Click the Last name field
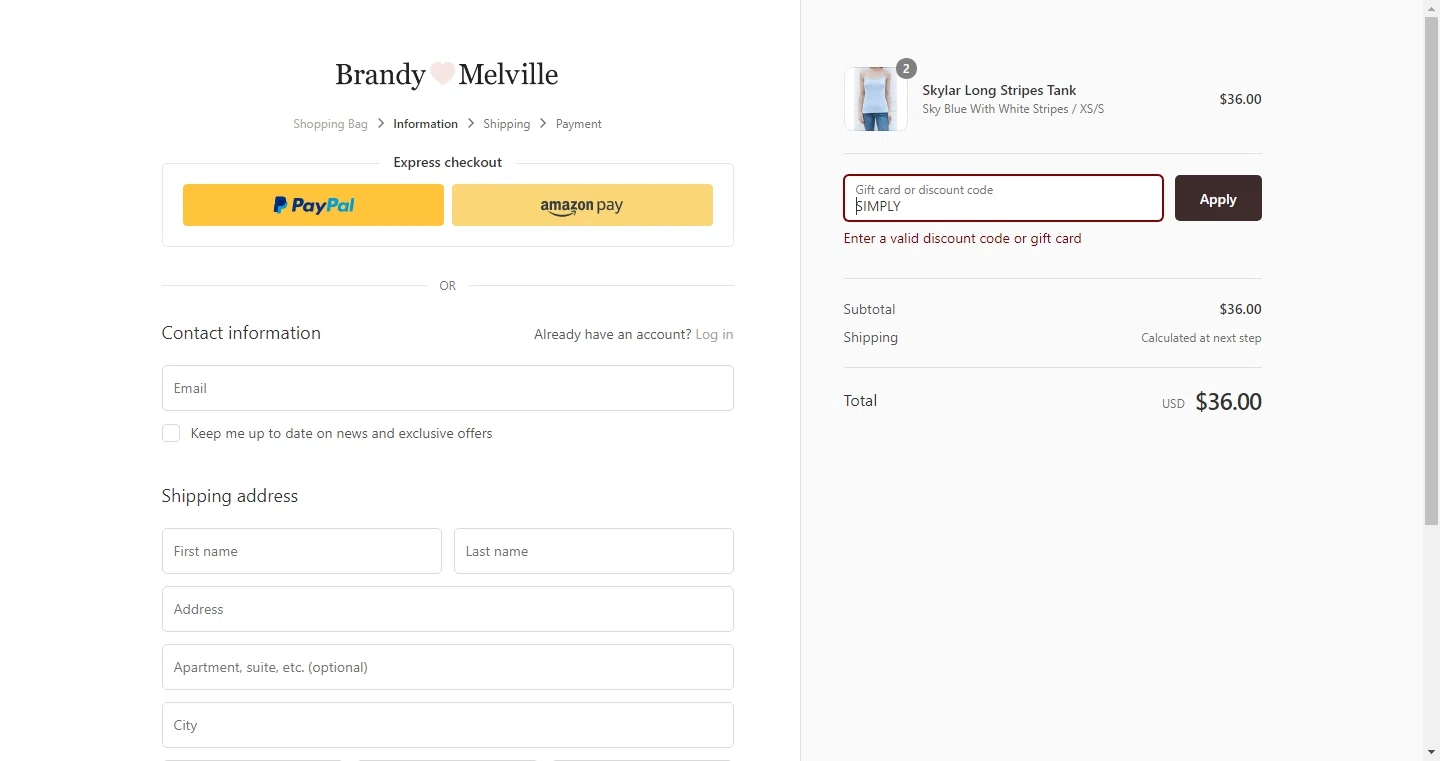The height and width of the screenshot is (761, 1440). [593, 551]
